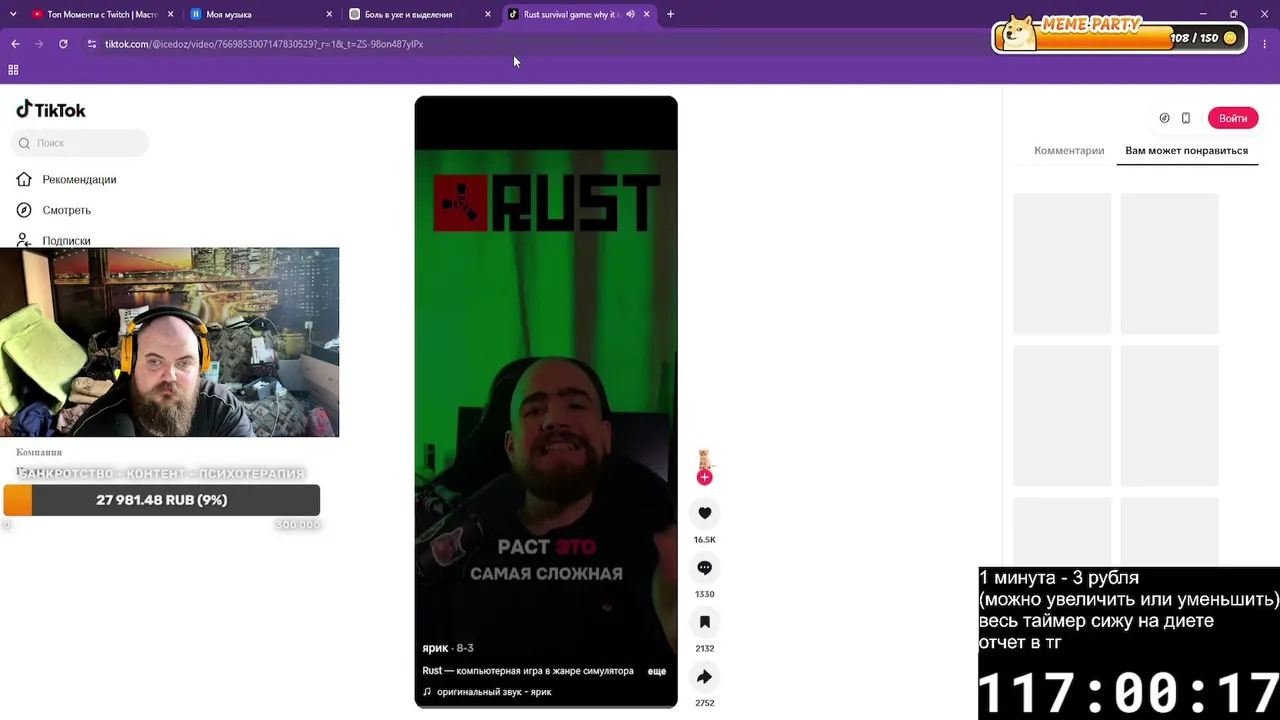This screenshot has width=1280, height=720.
Task: Click the TikTok logo
Action: [51, 110]
